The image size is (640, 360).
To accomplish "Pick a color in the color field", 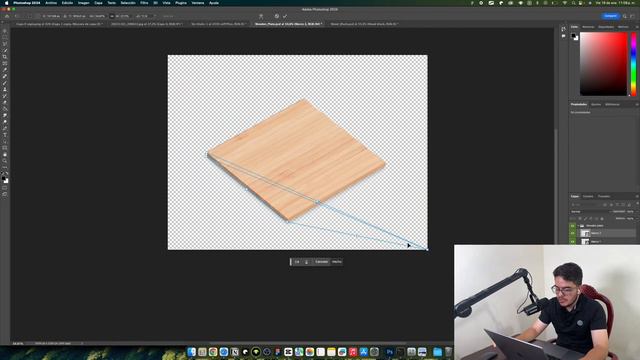I will 603,64.
